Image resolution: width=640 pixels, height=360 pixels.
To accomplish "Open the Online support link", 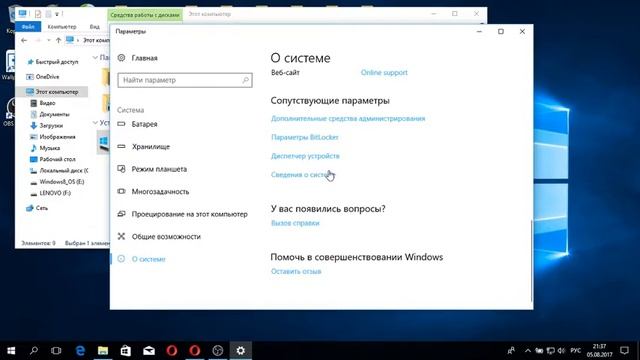I will pos(384,73).
